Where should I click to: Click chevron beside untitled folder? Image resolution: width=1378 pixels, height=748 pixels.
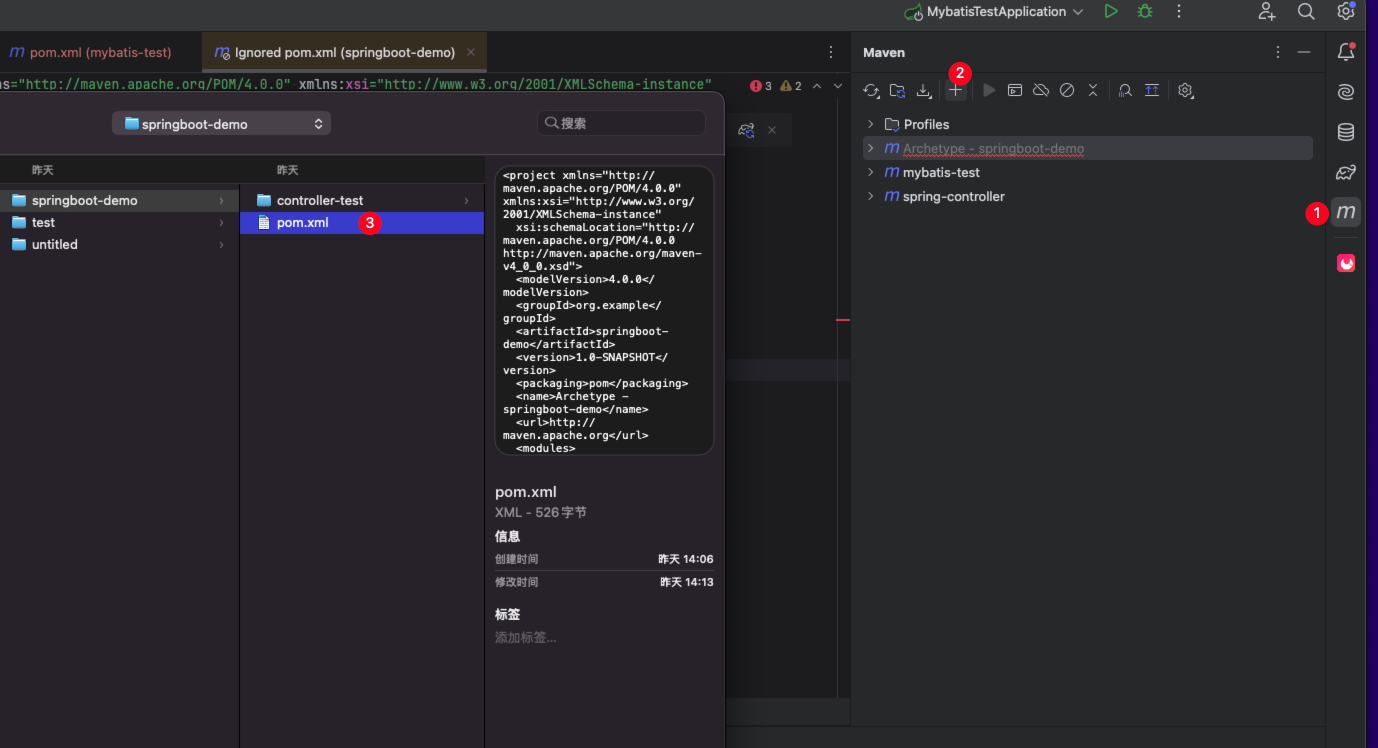(x=221, y=245)
